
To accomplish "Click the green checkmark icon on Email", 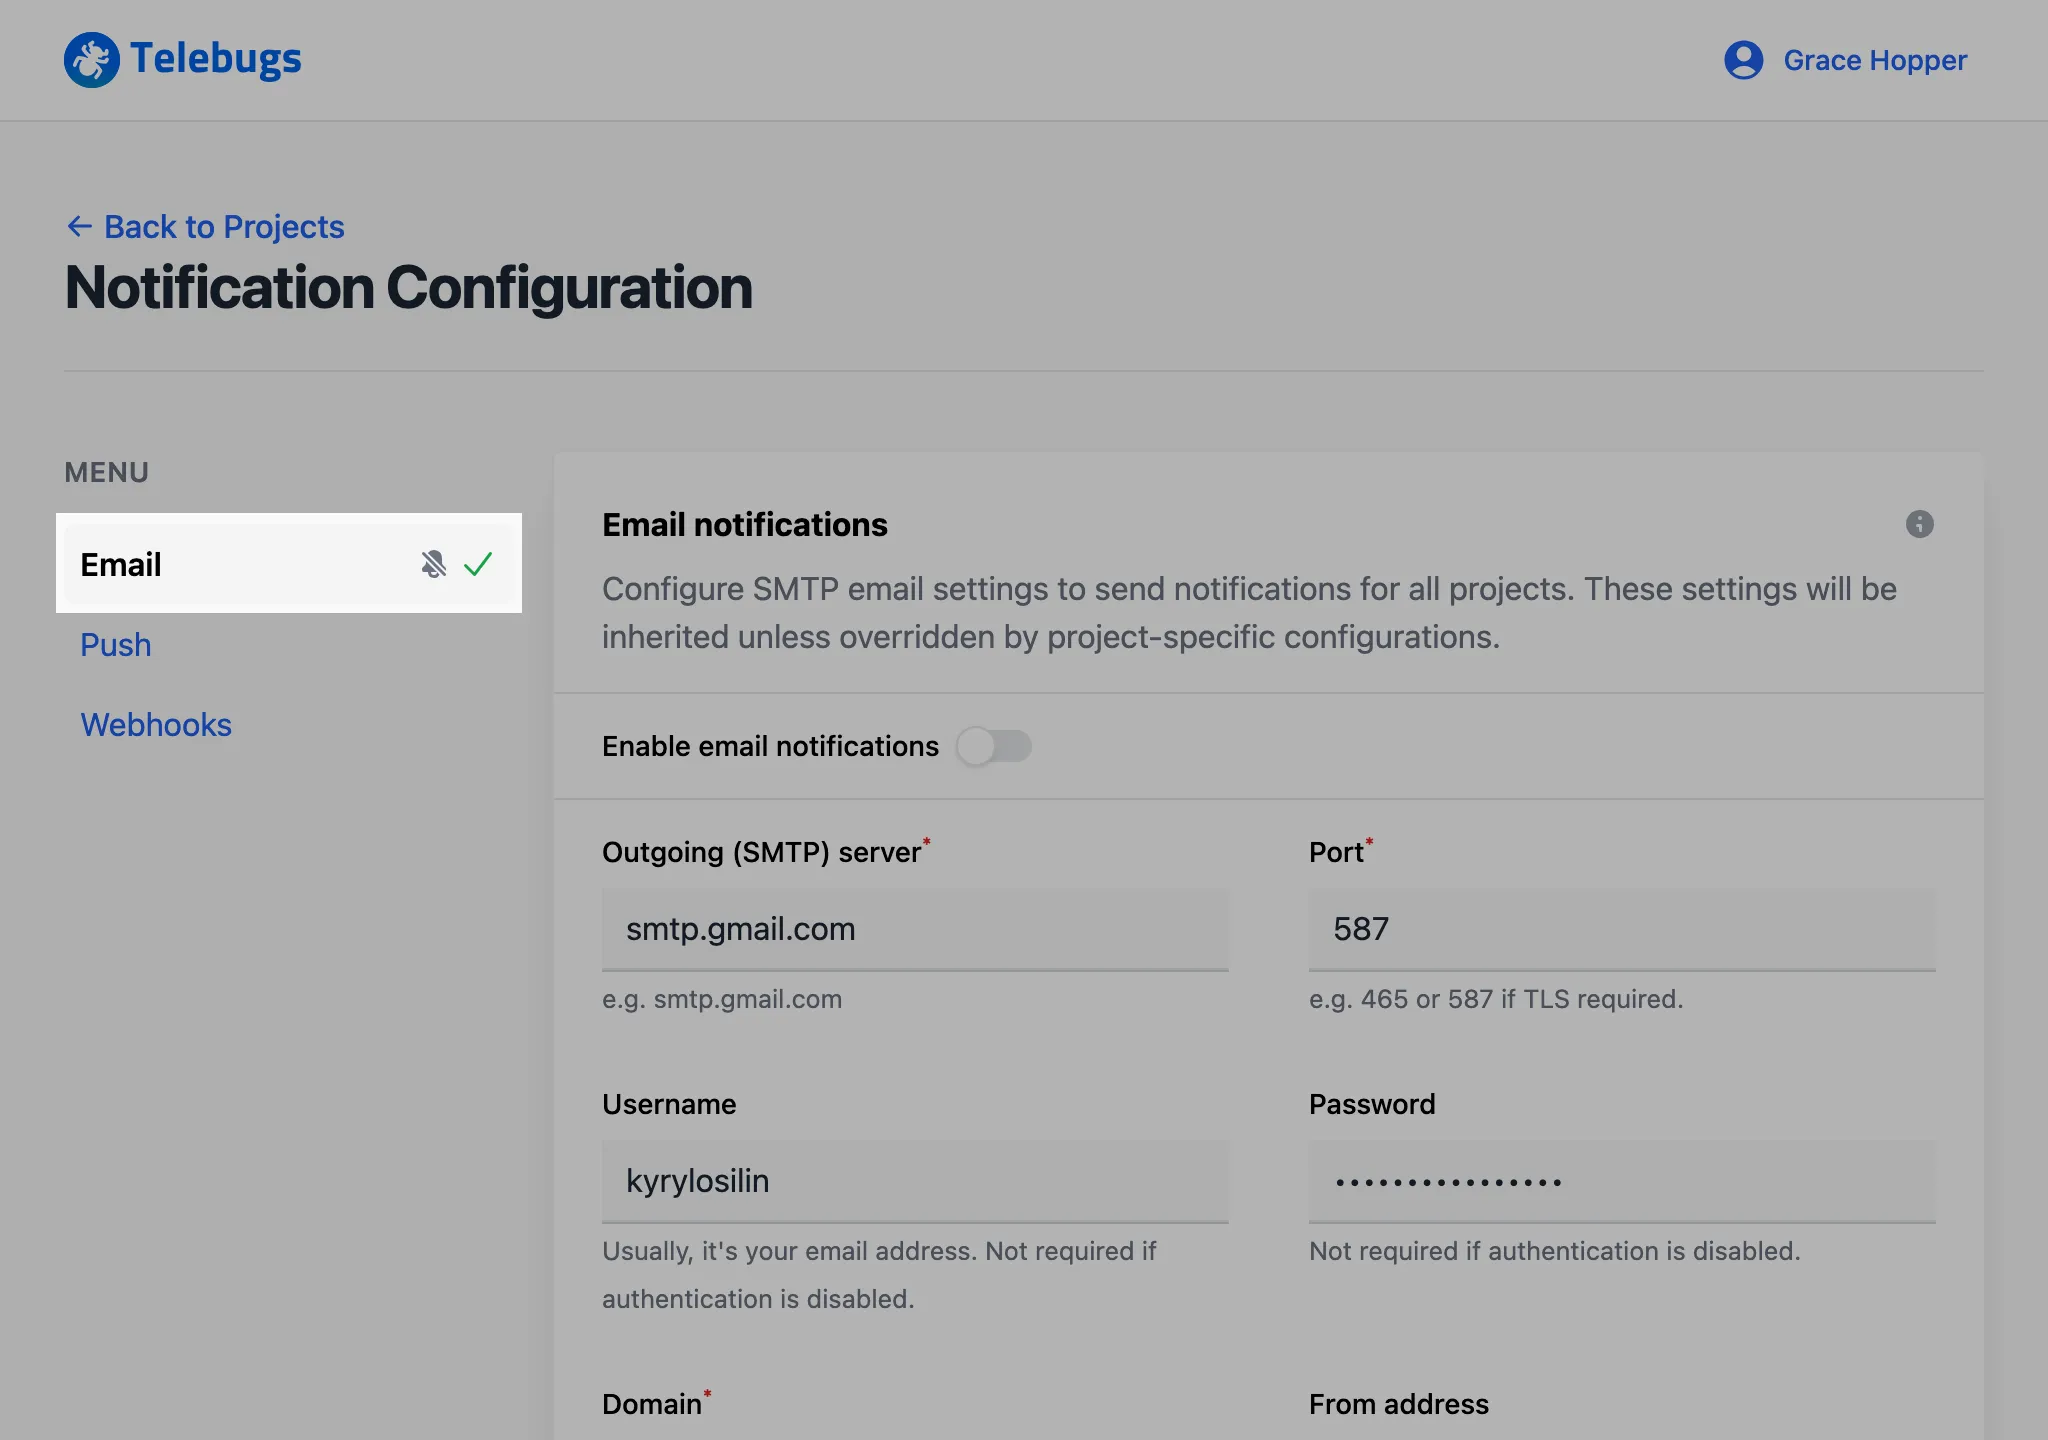I will 478,564.
